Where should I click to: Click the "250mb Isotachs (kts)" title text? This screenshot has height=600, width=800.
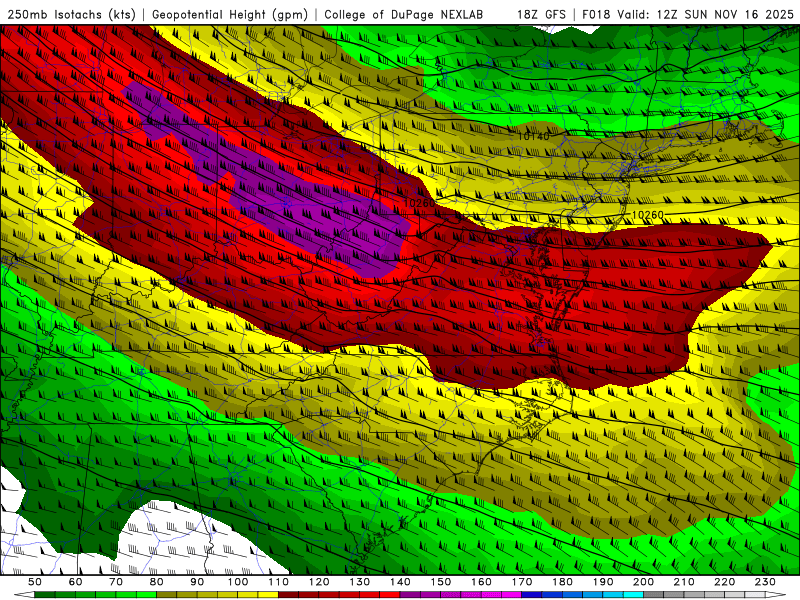pyautogui.click(x=71, y=14)
